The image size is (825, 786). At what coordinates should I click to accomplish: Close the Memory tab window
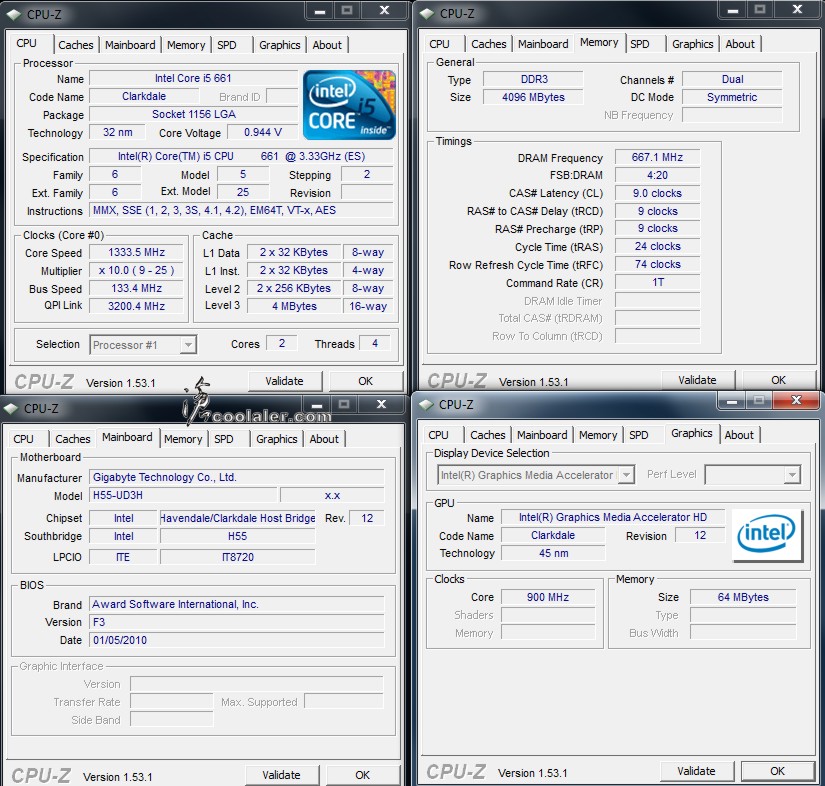(x=797, y=10)
